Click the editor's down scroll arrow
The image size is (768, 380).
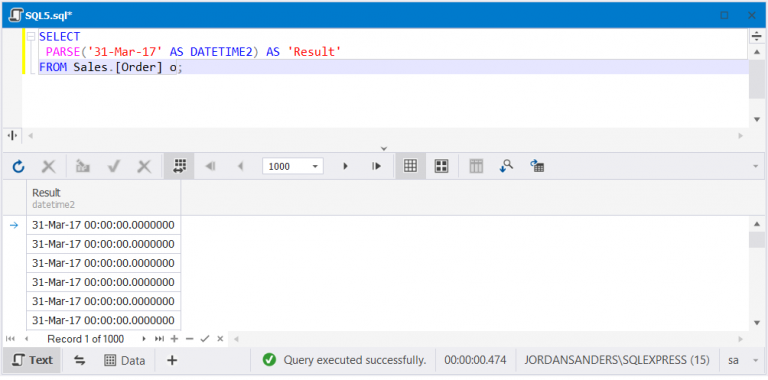point(757,119)
